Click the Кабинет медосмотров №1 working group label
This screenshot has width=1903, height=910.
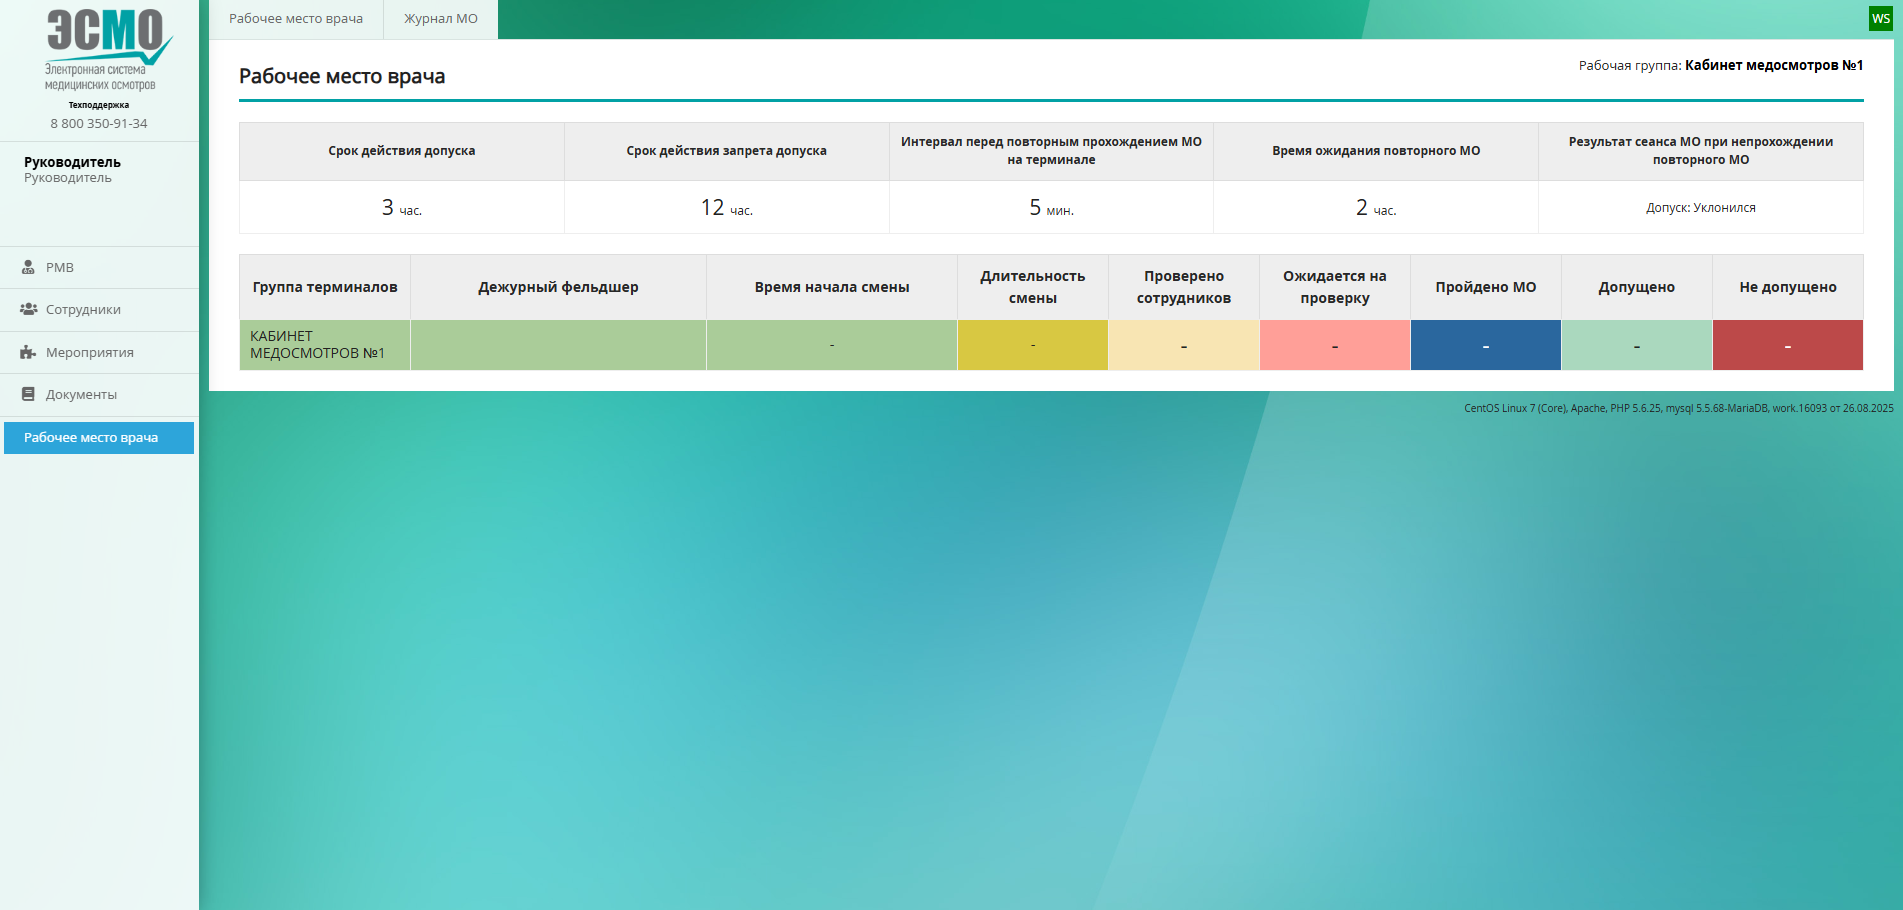1773,65
